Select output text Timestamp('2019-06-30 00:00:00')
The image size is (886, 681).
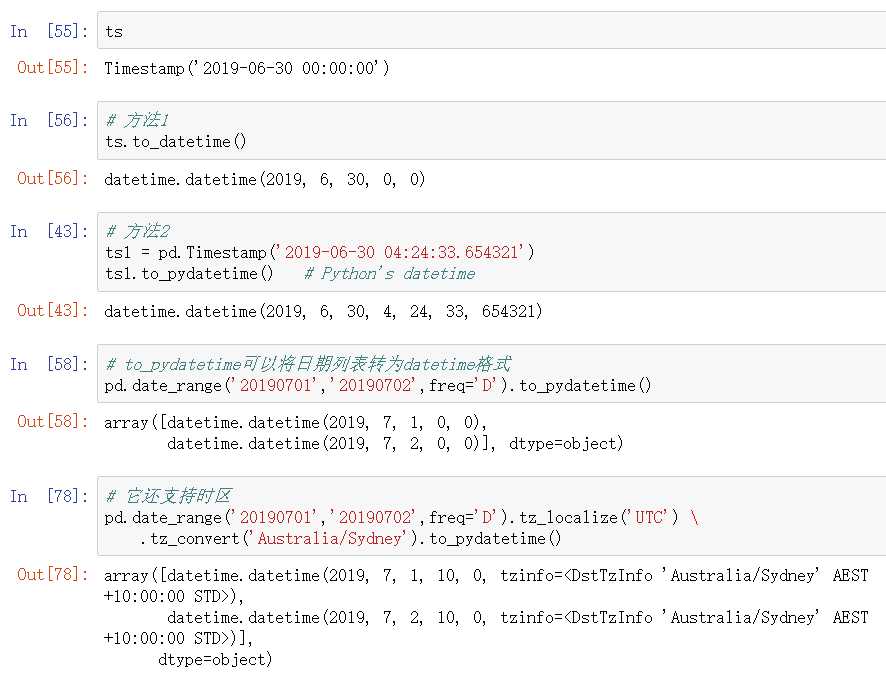click(x=247, y=68)
